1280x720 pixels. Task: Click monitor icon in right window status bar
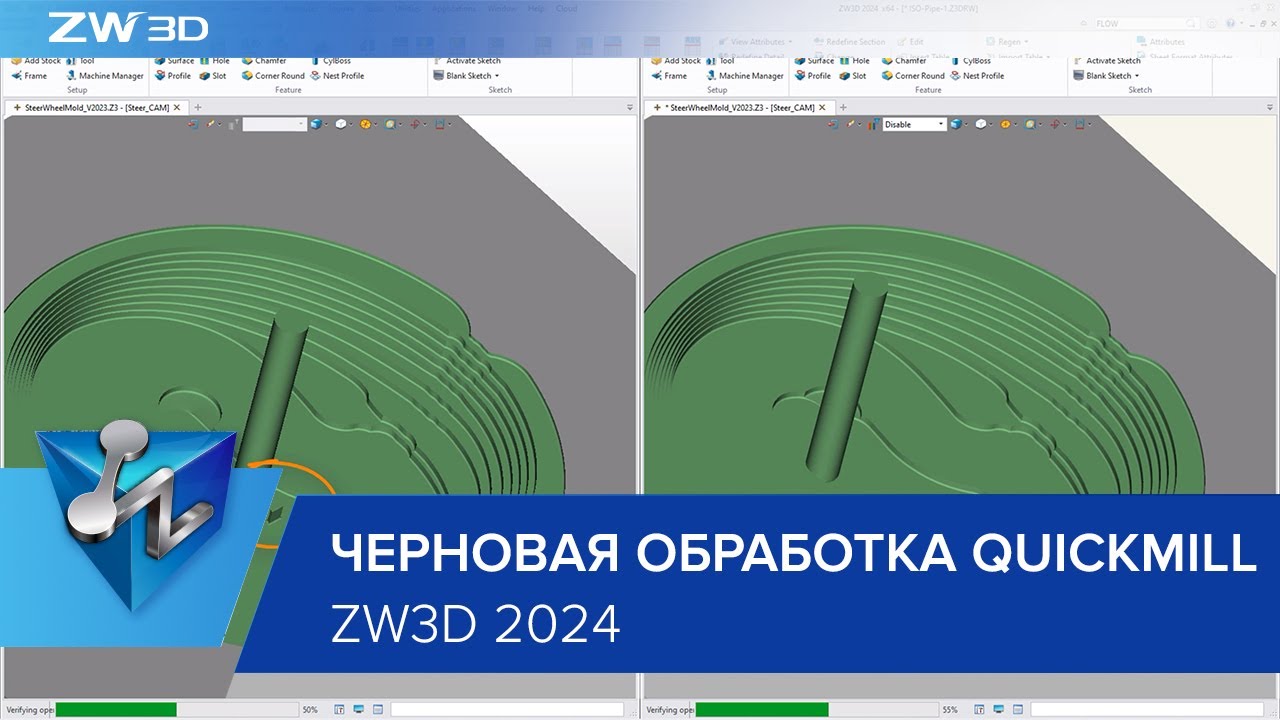coord(998,709)
